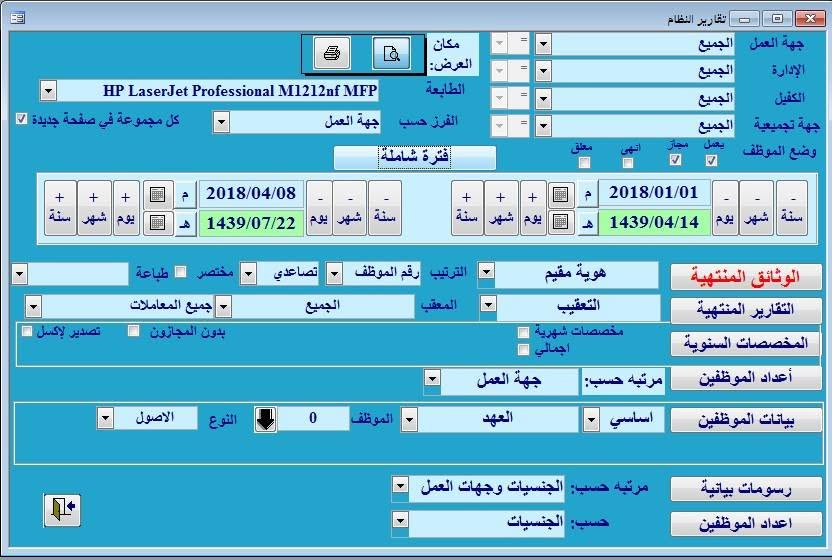Viewport: 832px width, 560px height.
Task: Click the م button beside 2018/04/08
Action: click(185, 195)
